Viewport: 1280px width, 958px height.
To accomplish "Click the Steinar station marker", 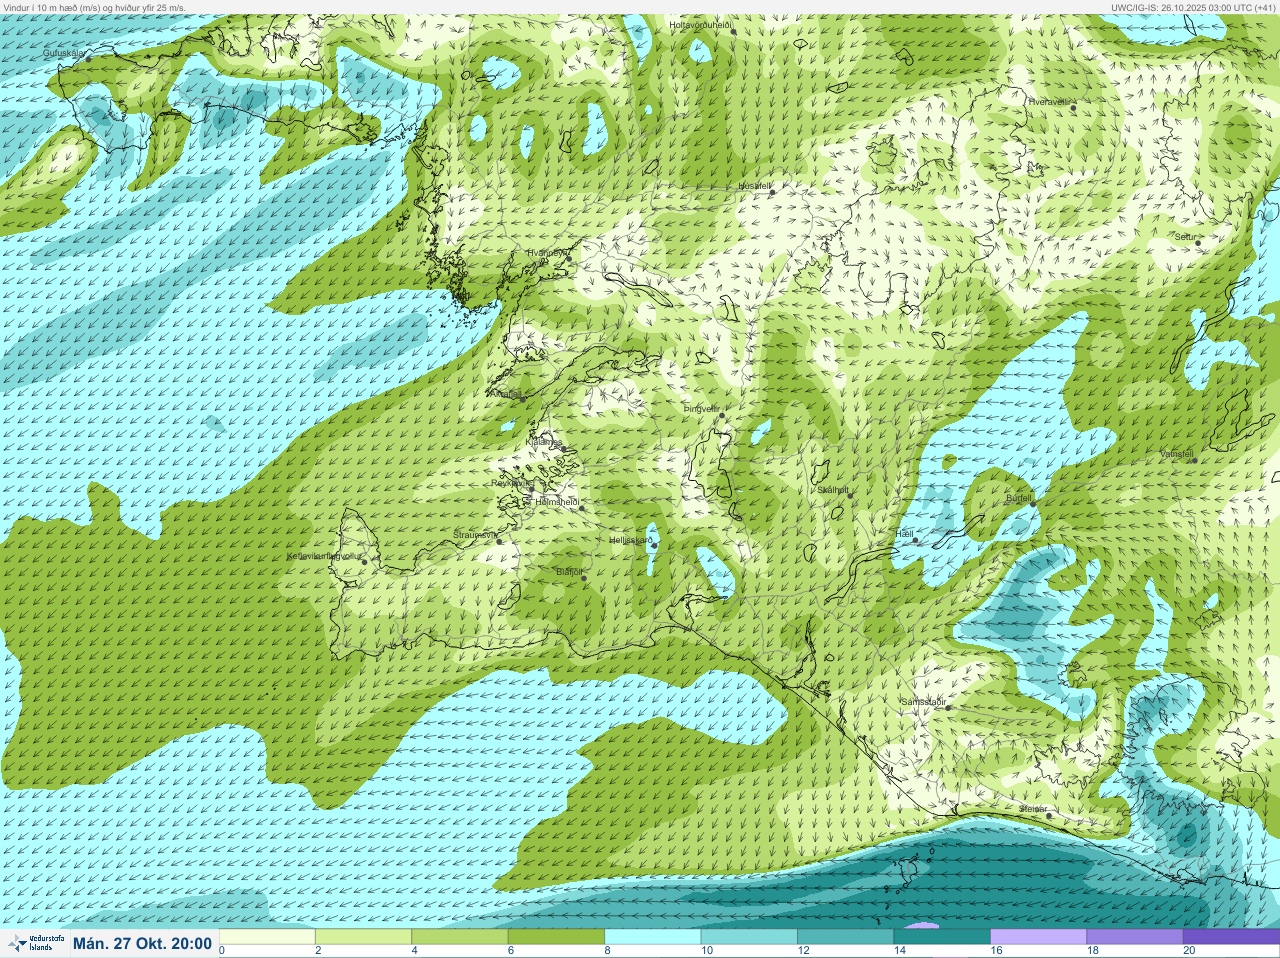I will (1049, 815).
